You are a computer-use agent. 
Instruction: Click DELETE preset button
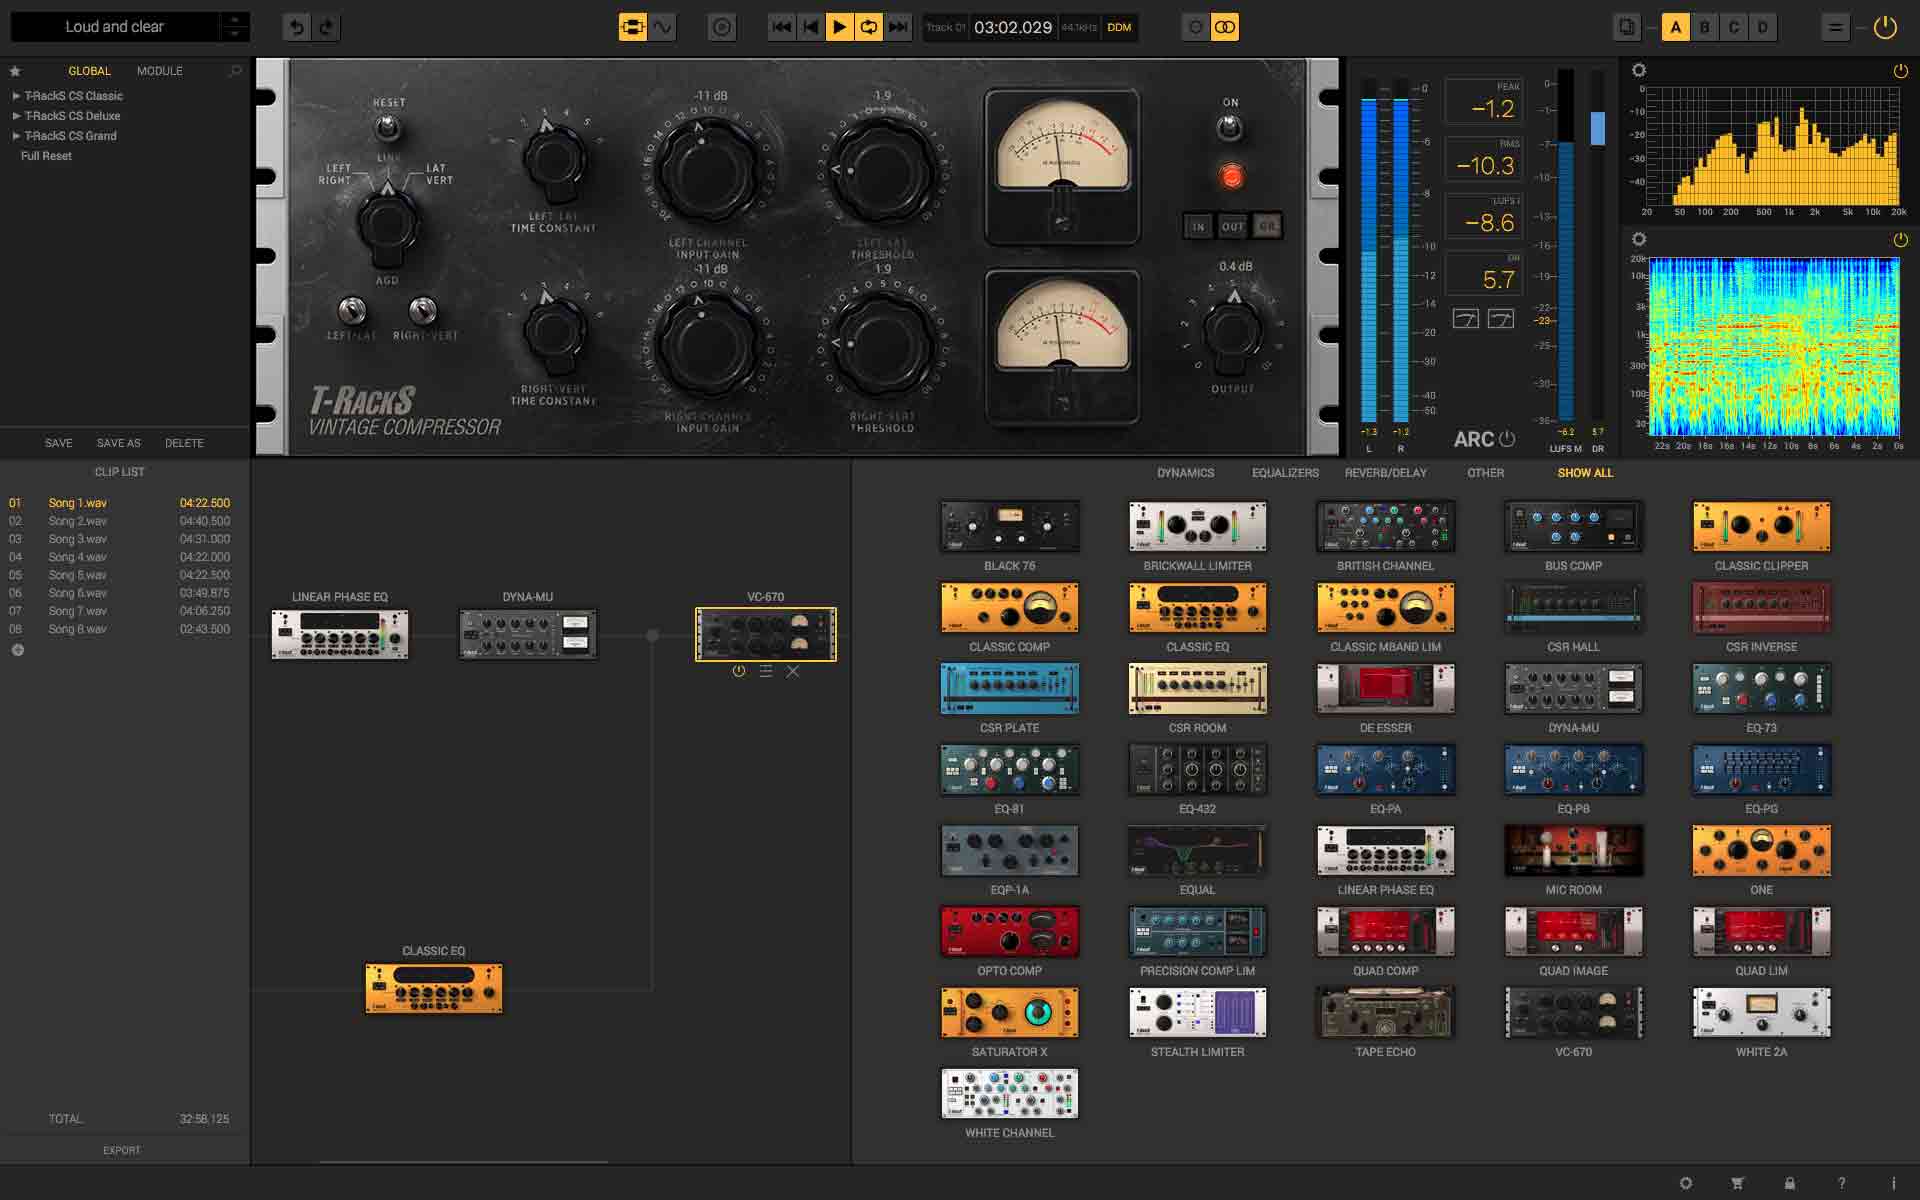[x=184, y=443]
